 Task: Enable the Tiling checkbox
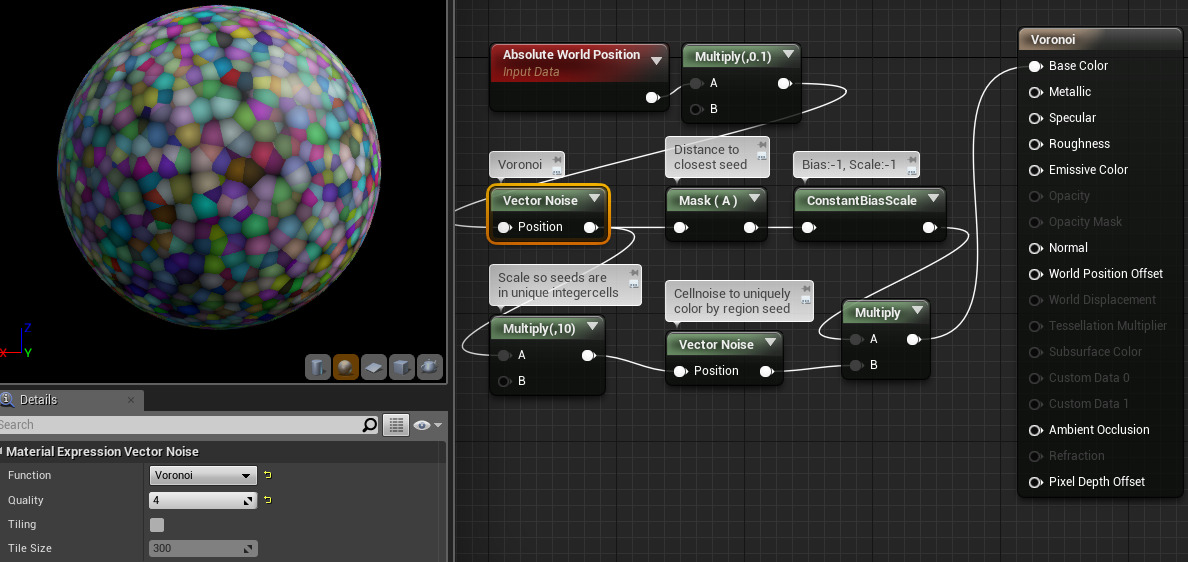point(157,524)
